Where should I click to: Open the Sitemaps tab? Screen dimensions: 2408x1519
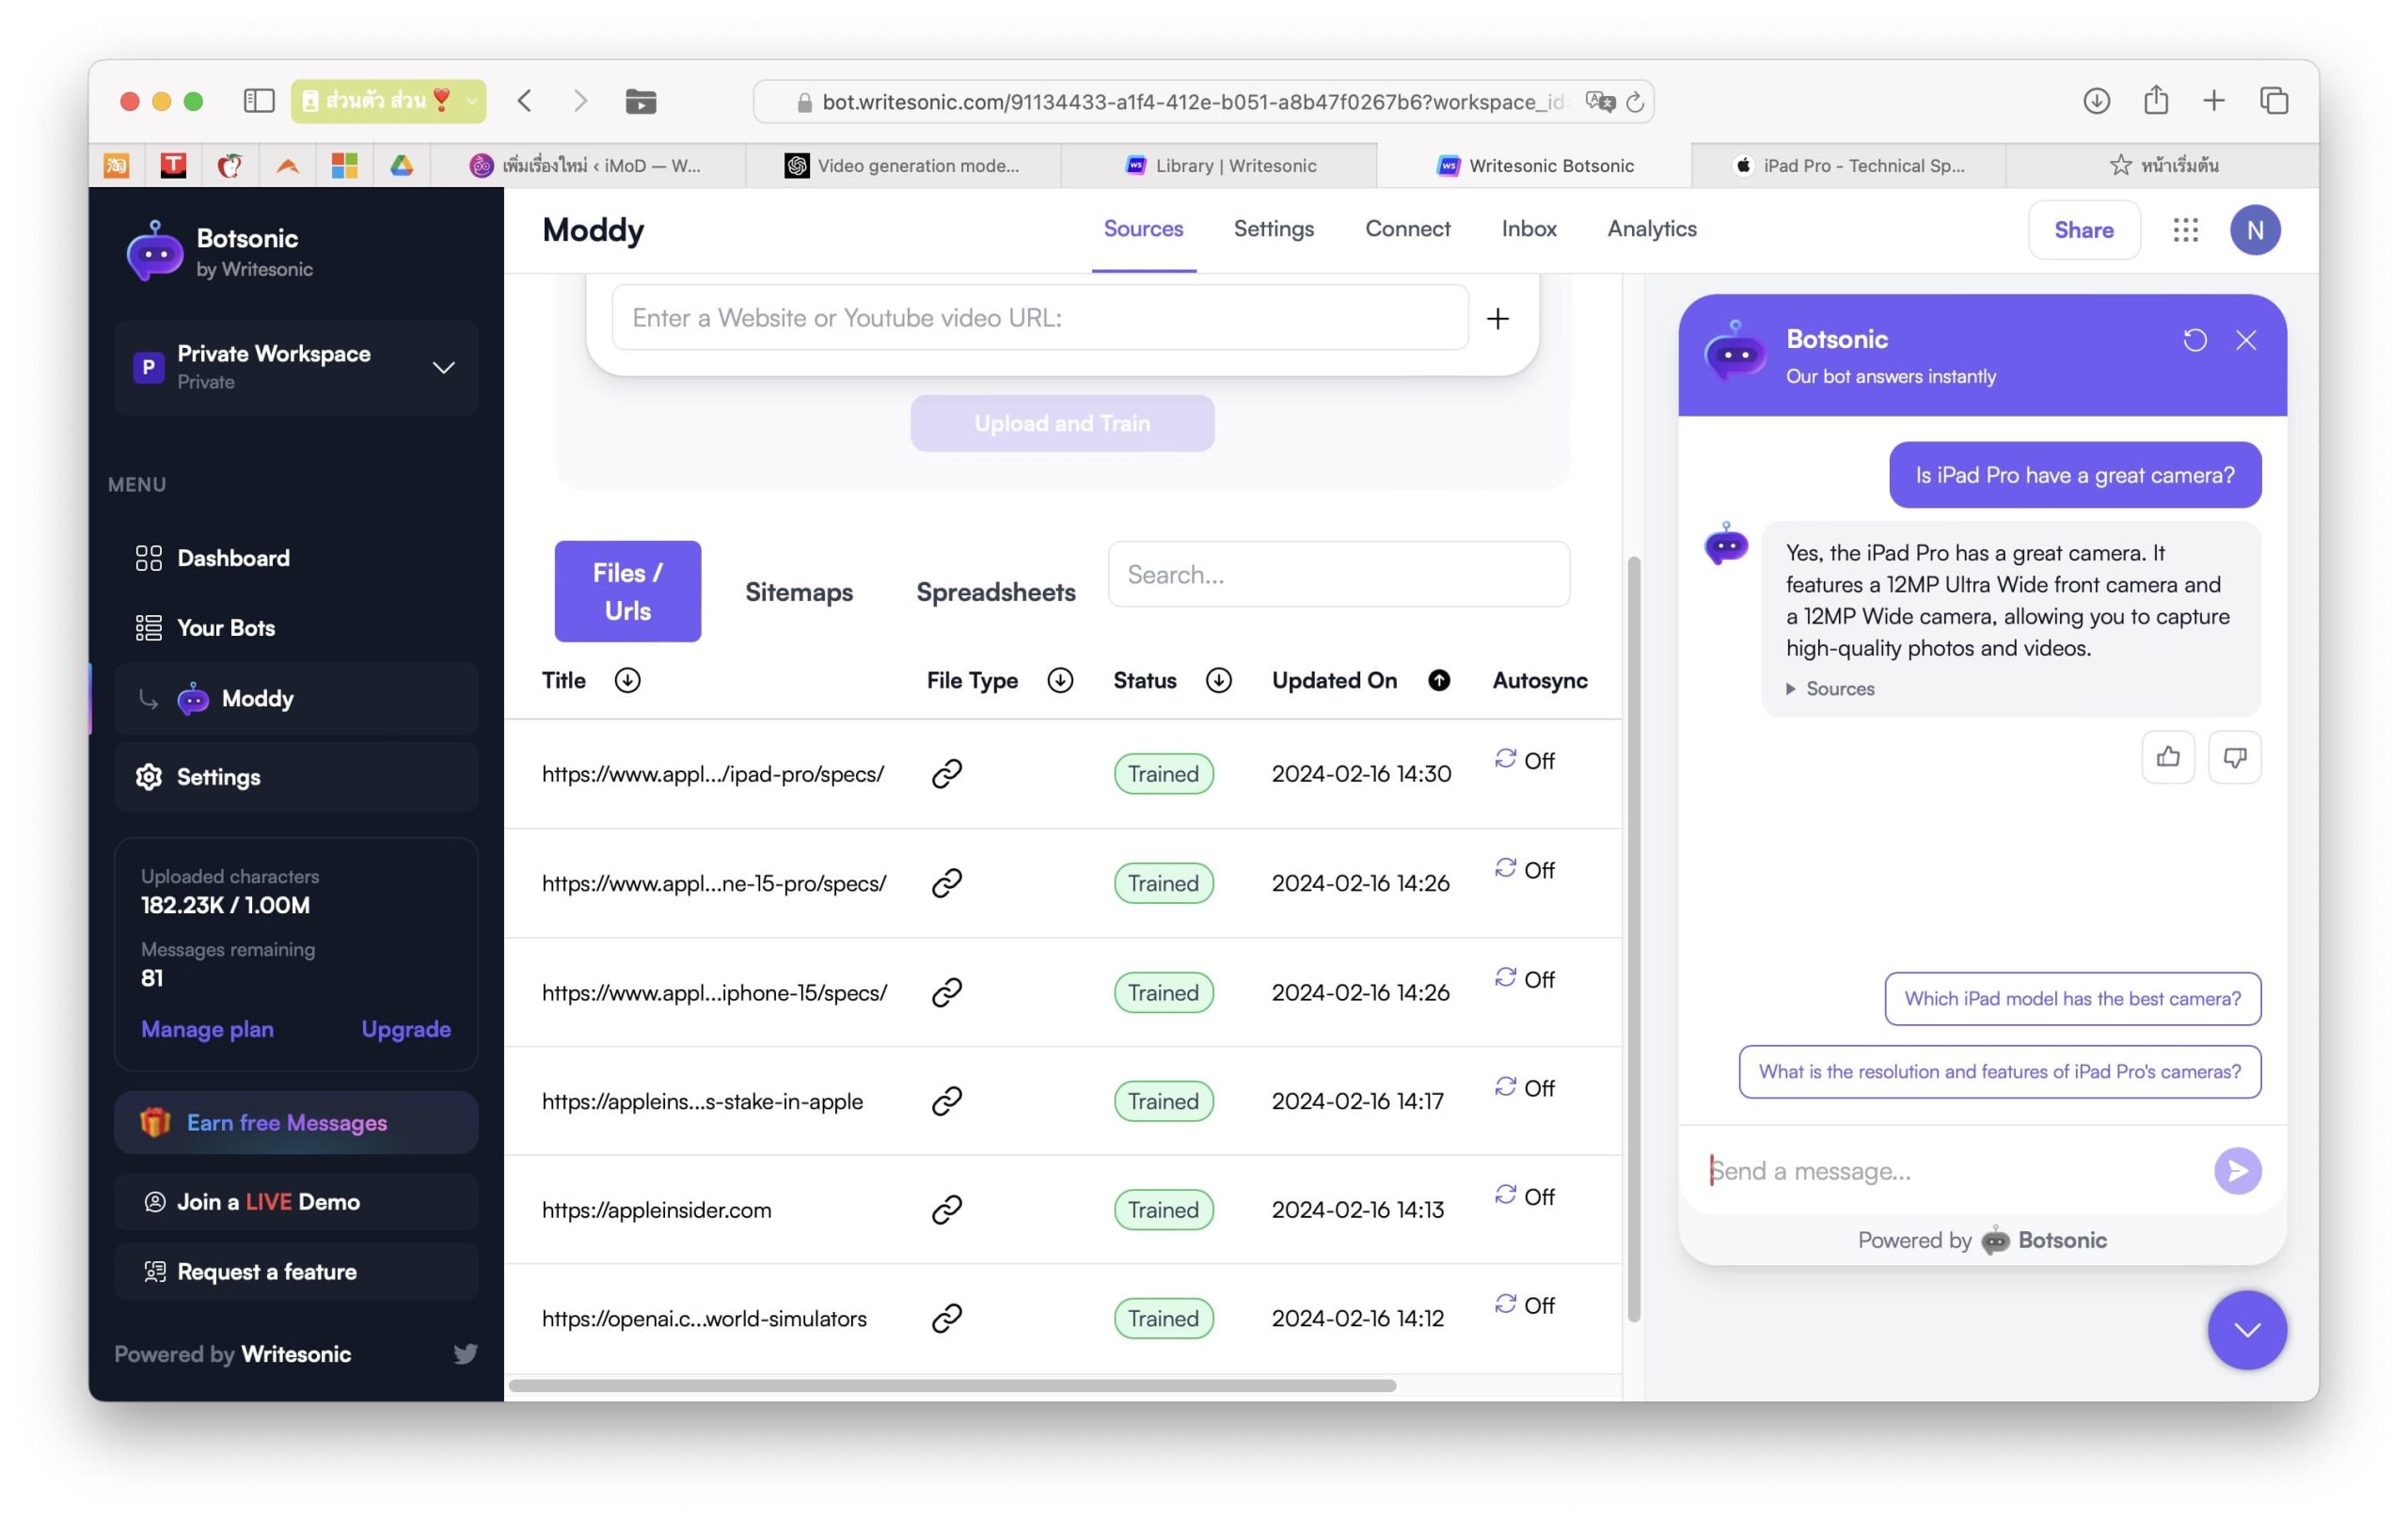pyautogui.click(x=798, y=591)
